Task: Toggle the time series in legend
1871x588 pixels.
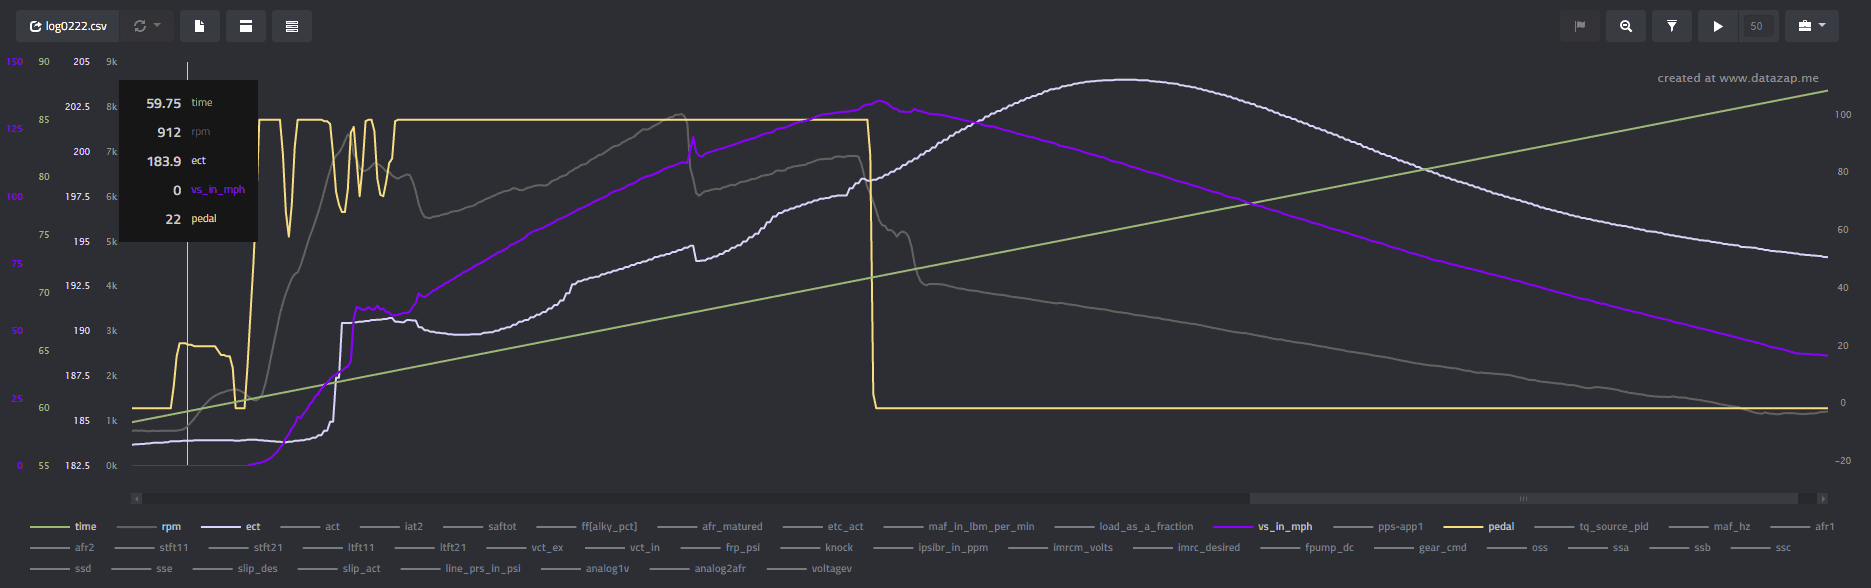Action: 64,526
